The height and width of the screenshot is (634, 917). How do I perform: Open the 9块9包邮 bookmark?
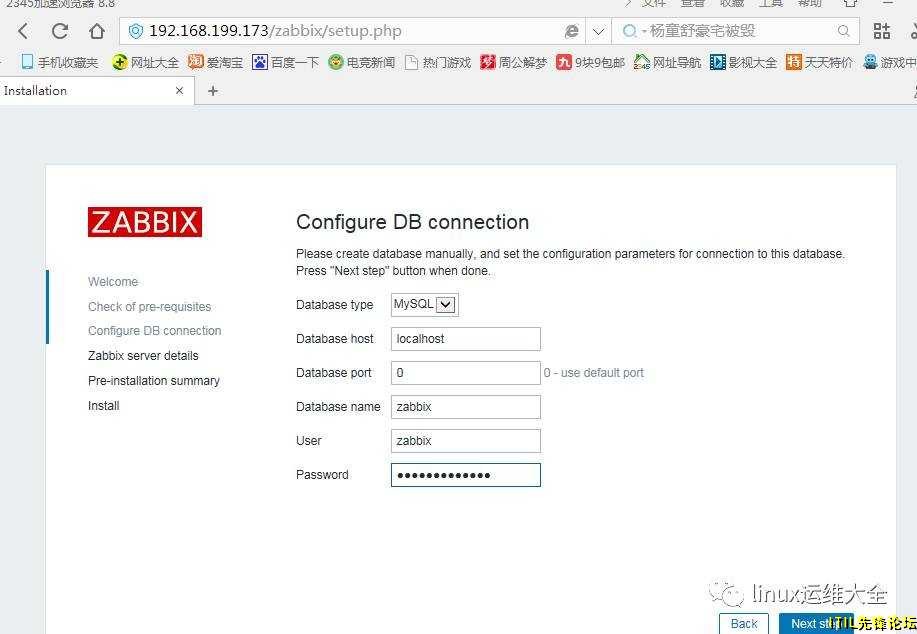[591, 62]
